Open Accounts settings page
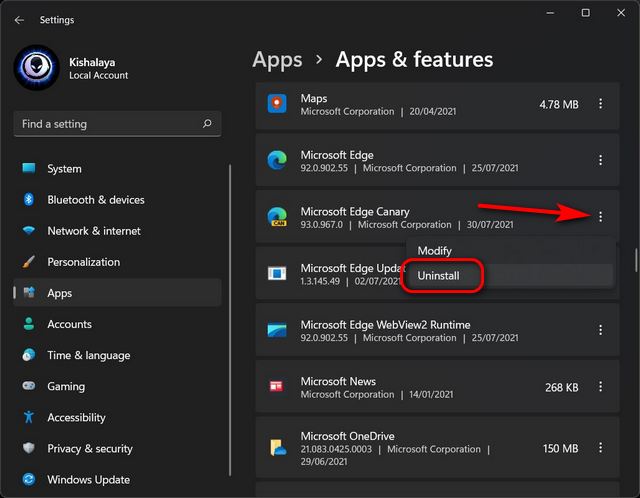The height and width of the screenshot is (498, 640). point(69,324)
